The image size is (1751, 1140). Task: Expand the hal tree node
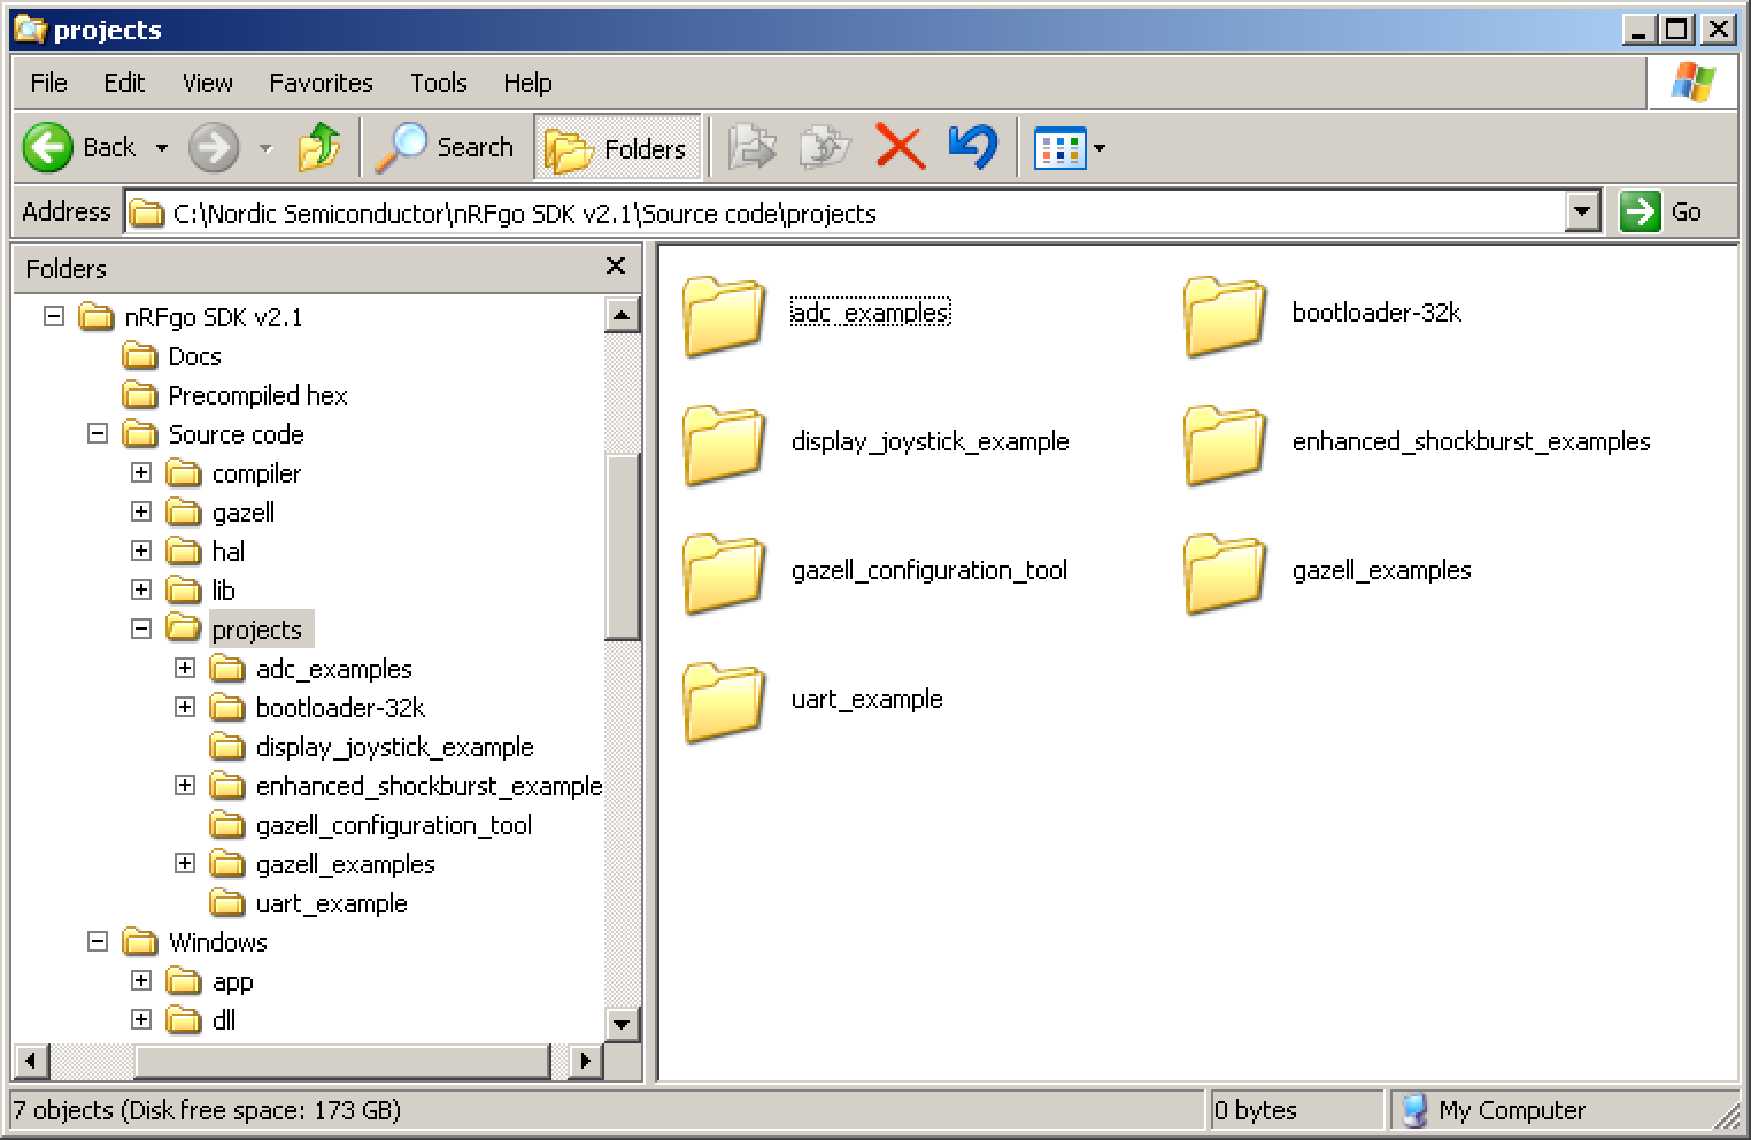(141, 551)
